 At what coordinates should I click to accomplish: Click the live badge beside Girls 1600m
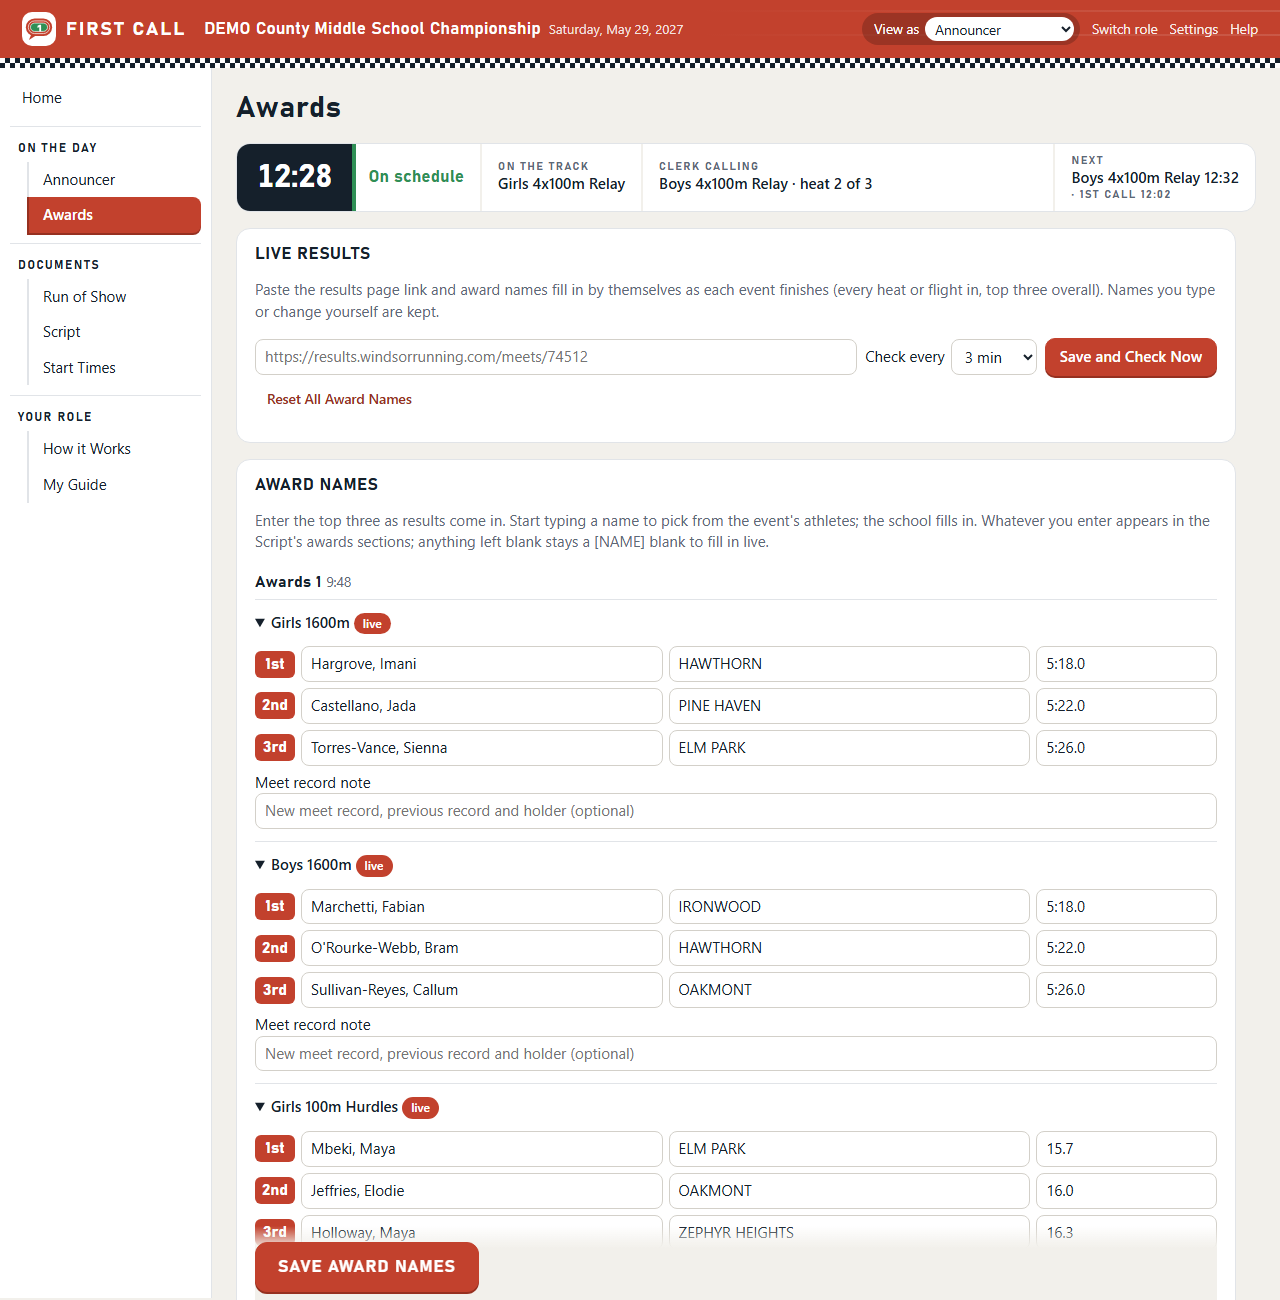tap(372, 624)
